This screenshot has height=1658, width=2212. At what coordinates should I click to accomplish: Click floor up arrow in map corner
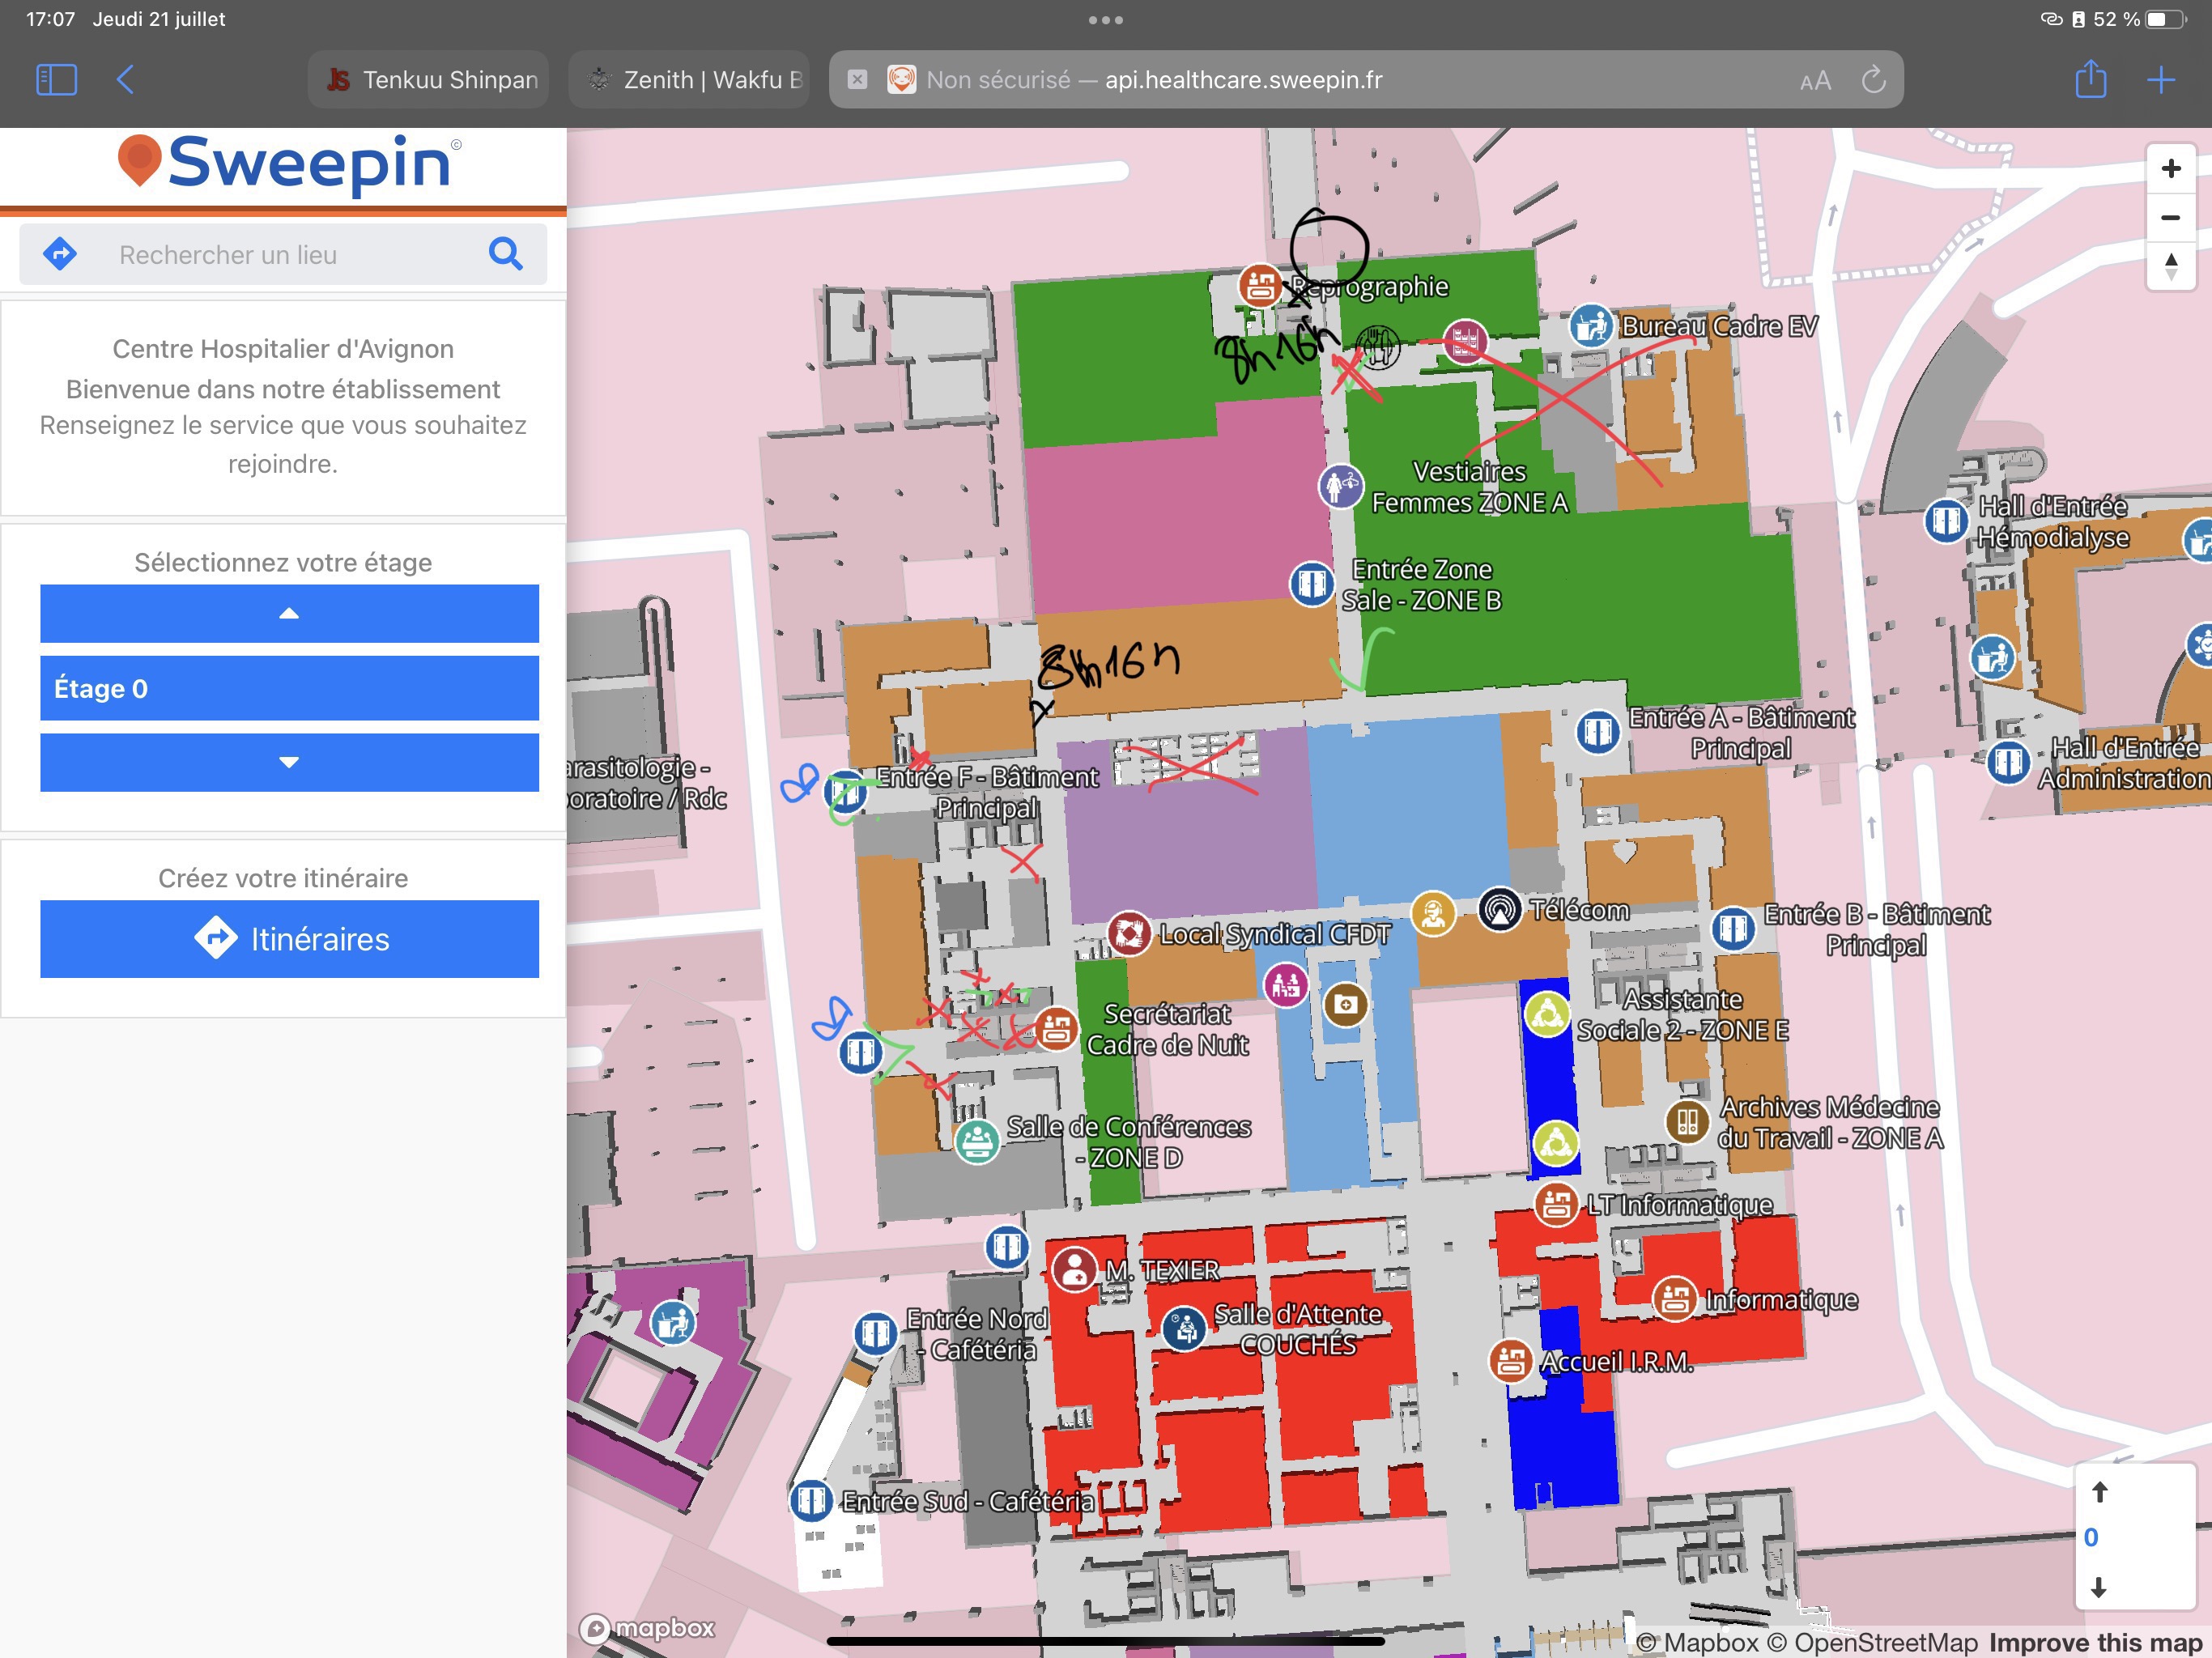(x=2099, y=1492)
